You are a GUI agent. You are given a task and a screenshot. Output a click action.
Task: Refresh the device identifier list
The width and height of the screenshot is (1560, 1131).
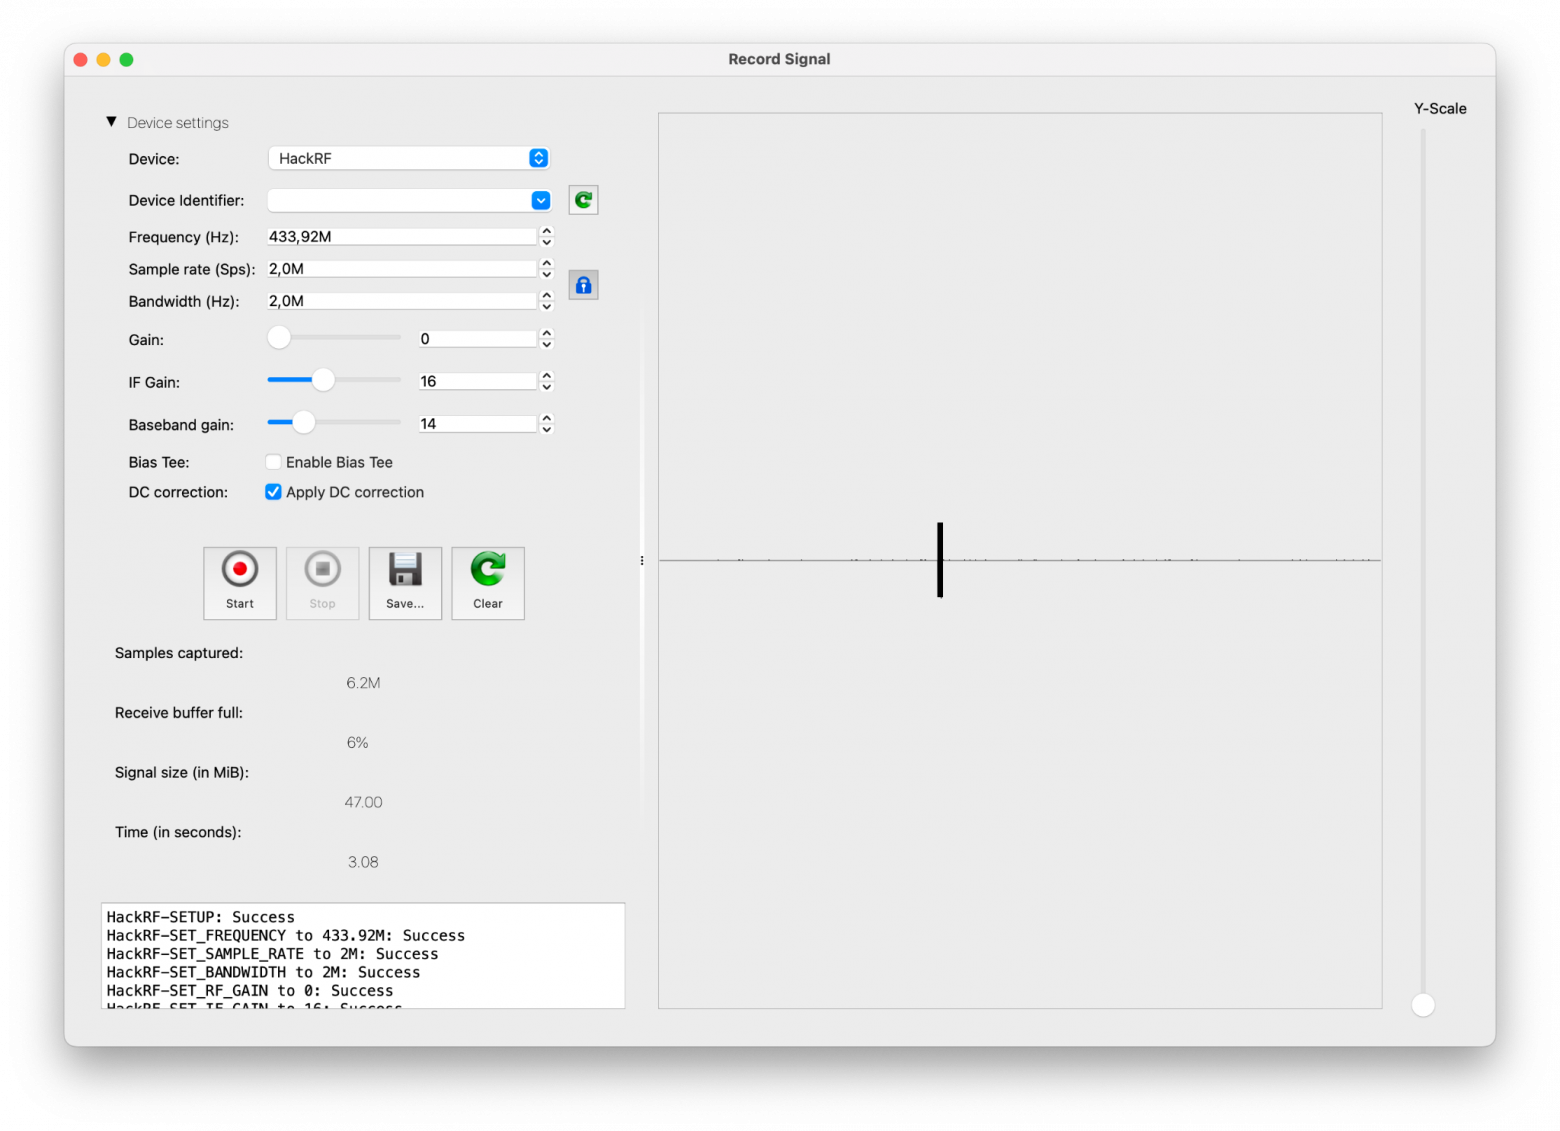(x=583, y=200)
